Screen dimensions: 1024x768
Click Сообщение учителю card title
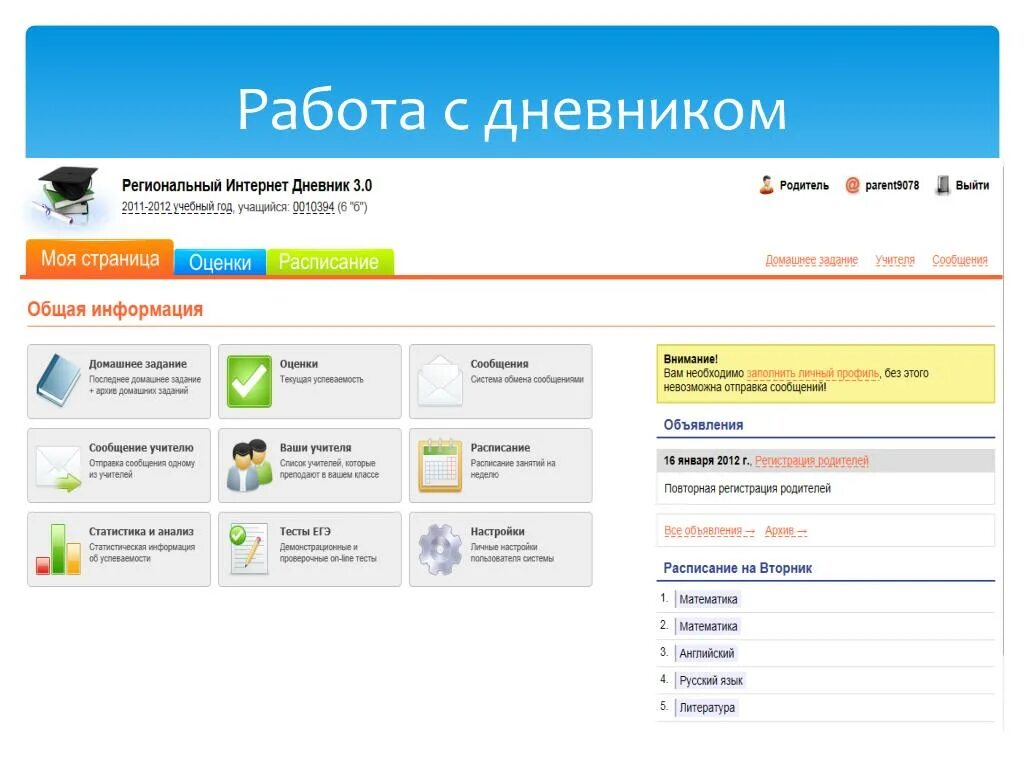141,447
